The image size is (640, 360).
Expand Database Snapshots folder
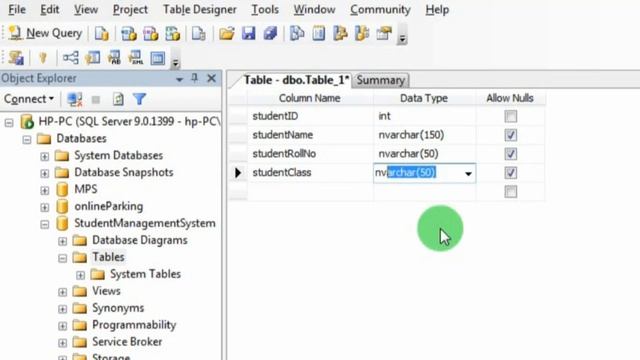pyautogui.click(x=44, y=173)
